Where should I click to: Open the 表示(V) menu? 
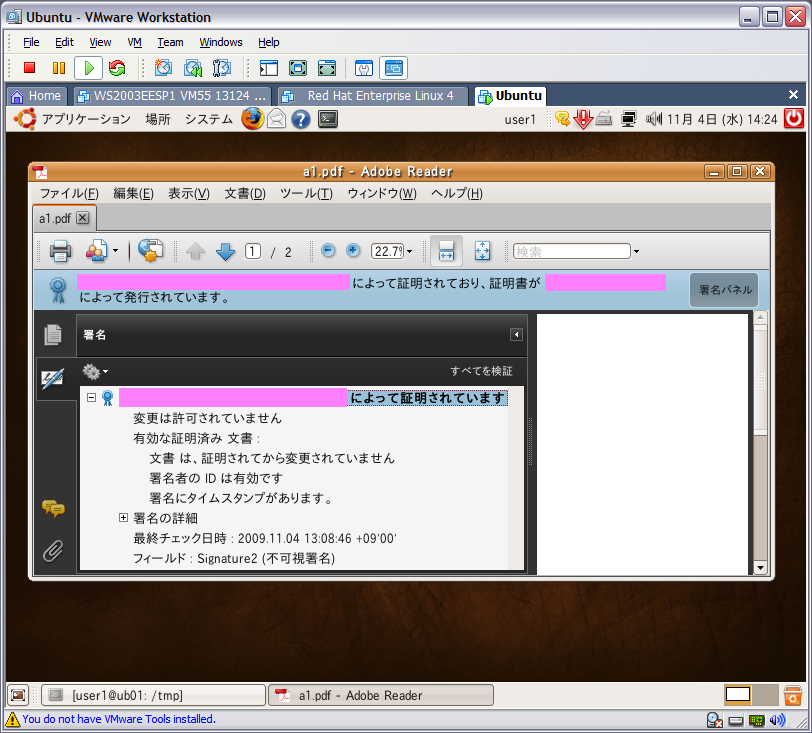tap(189, 194)
